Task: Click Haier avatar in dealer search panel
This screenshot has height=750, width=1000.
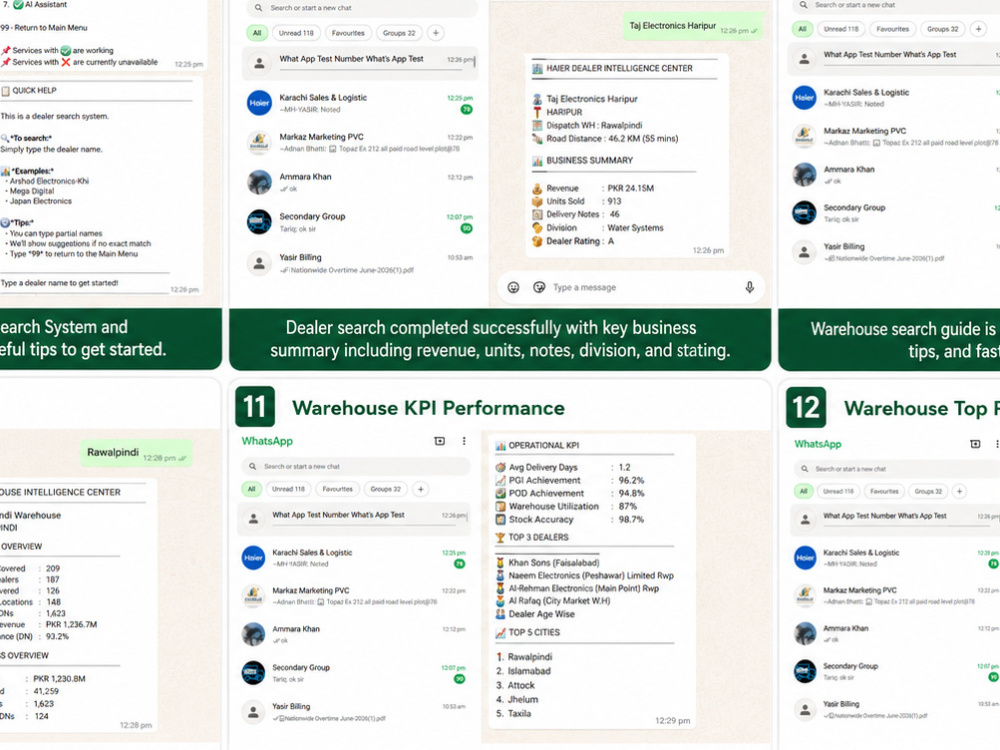Action: click(259, 103)
